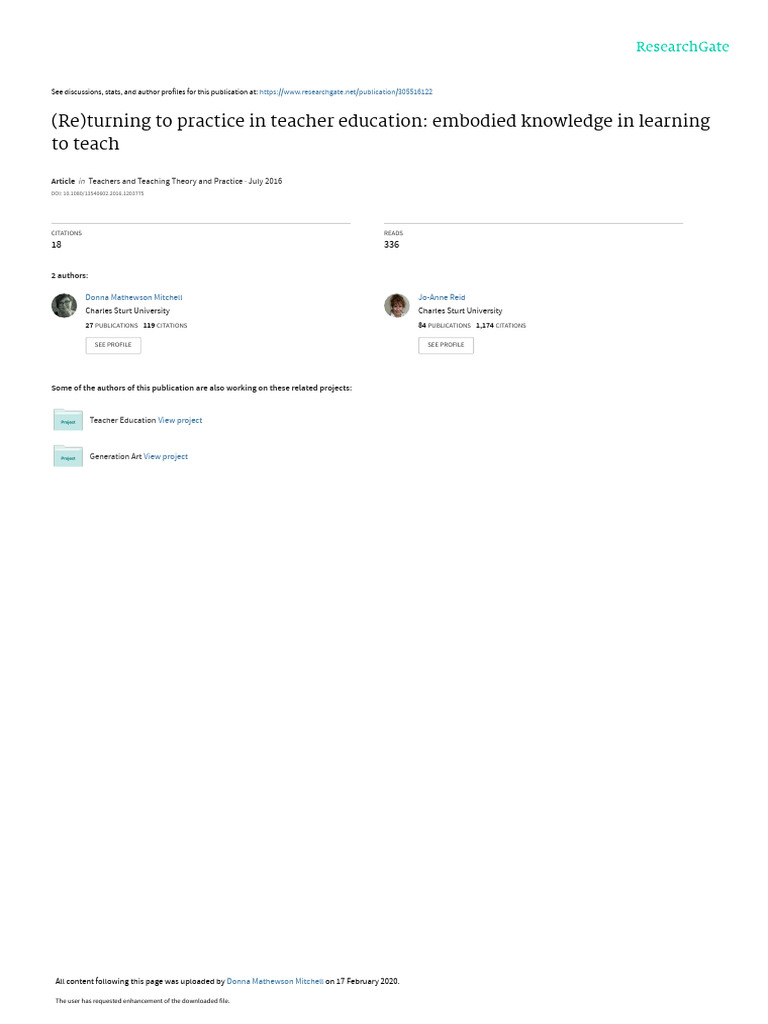This screenshot has width=768, height=1024.
Task: Open View project link for Generation Art
Action: (166, 456)
